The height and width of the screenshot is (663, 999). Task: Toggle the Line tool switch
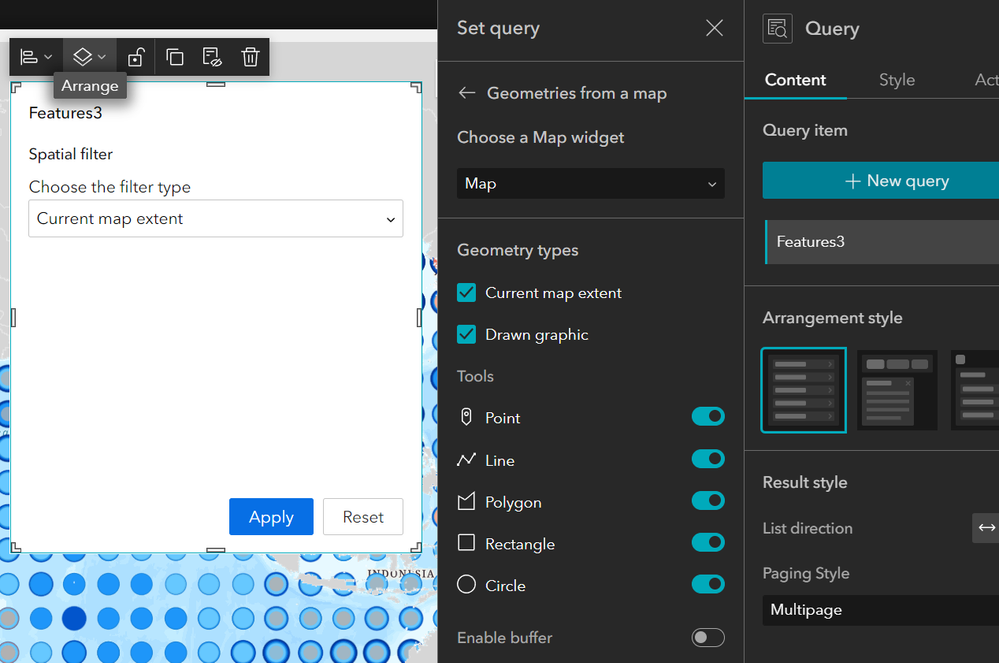click(708, 459)
